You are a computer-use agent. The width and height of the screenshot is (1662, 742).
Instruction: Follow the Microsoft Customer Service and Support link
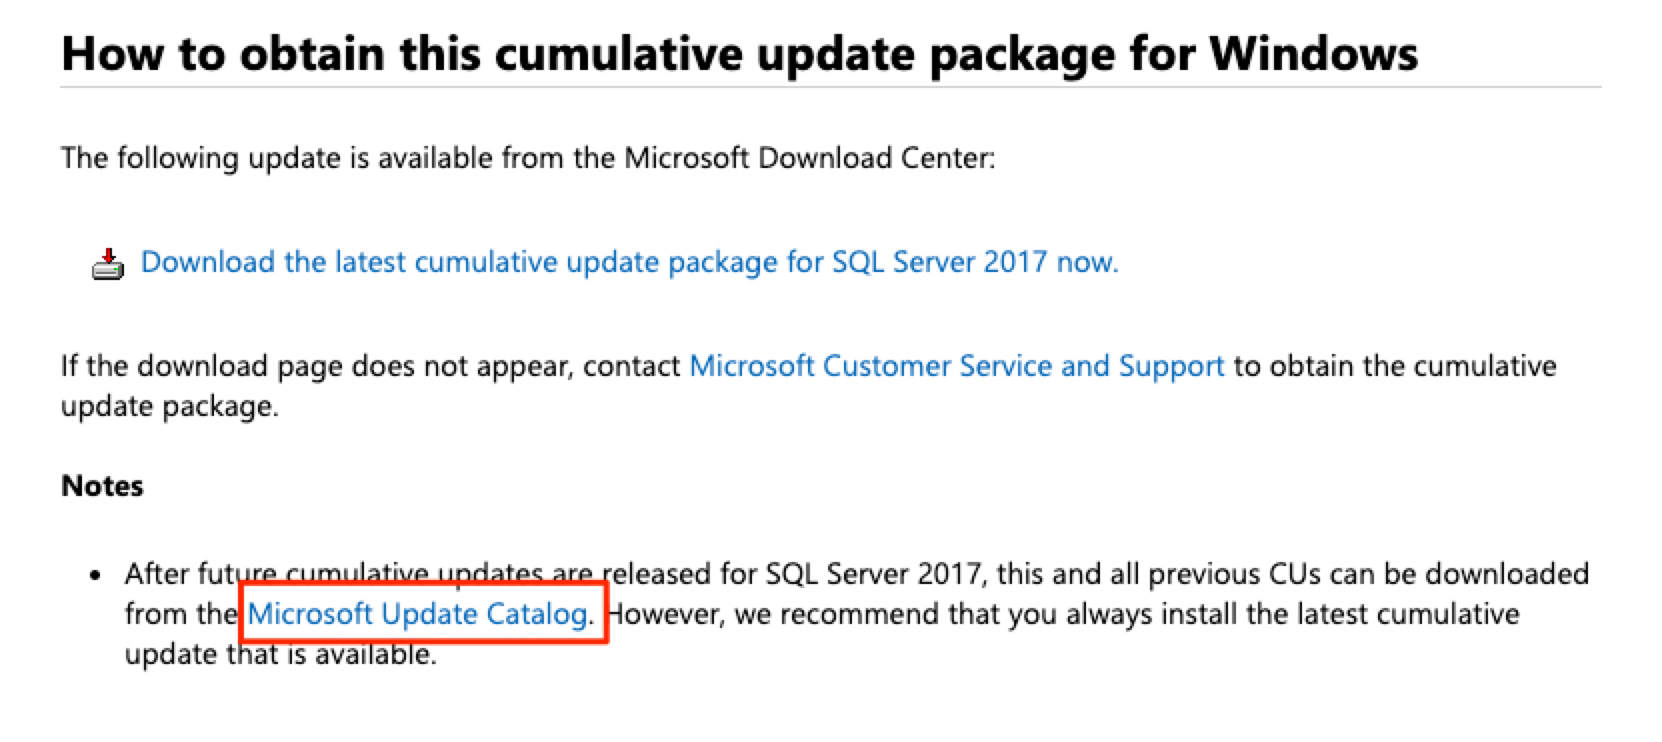956,366
